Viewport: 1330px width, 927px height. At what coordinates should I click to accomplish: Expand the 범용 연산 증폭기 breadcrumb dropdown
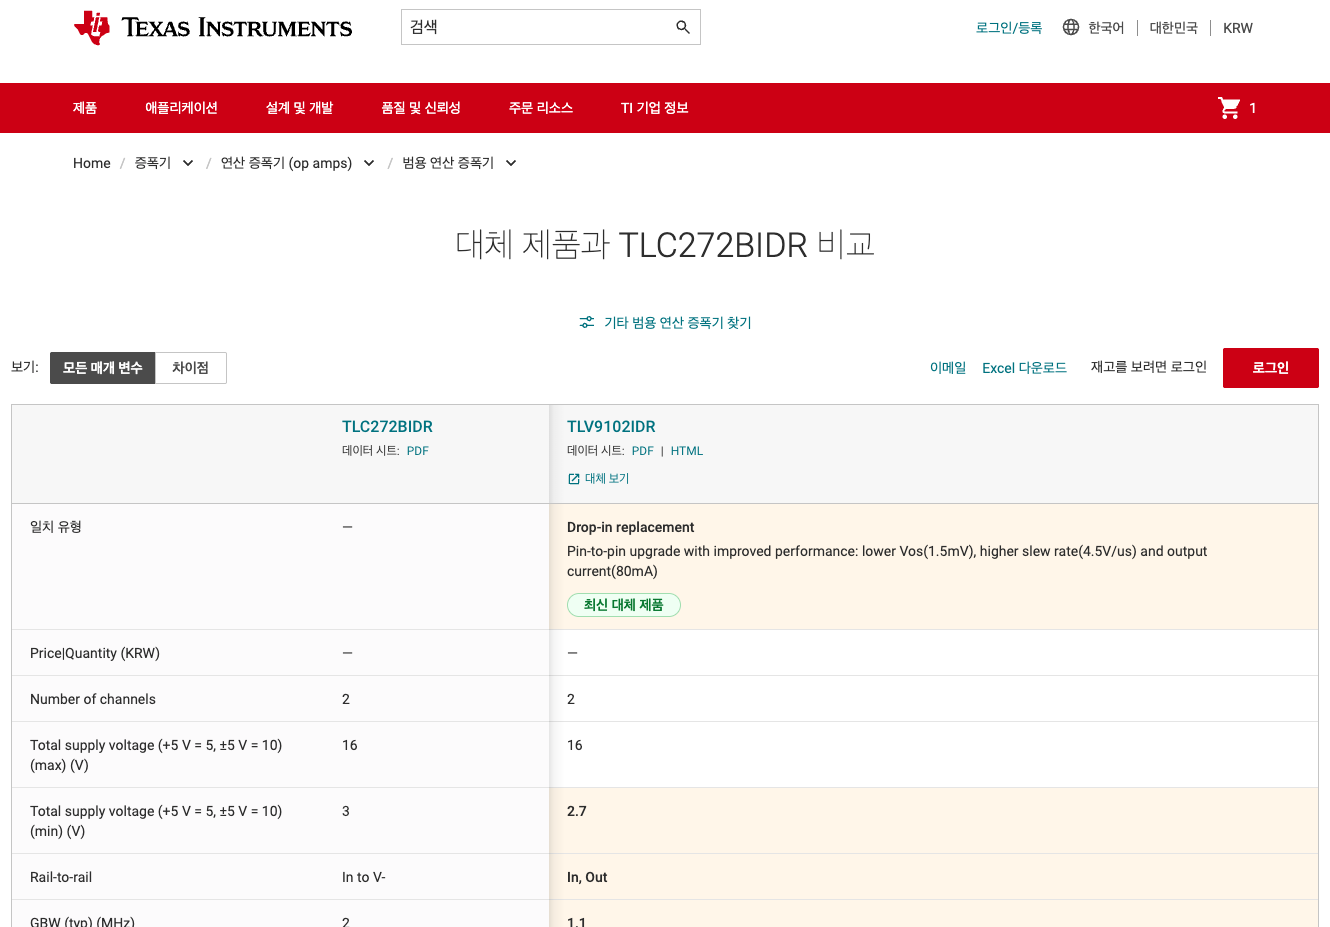[x=511, y=163]
